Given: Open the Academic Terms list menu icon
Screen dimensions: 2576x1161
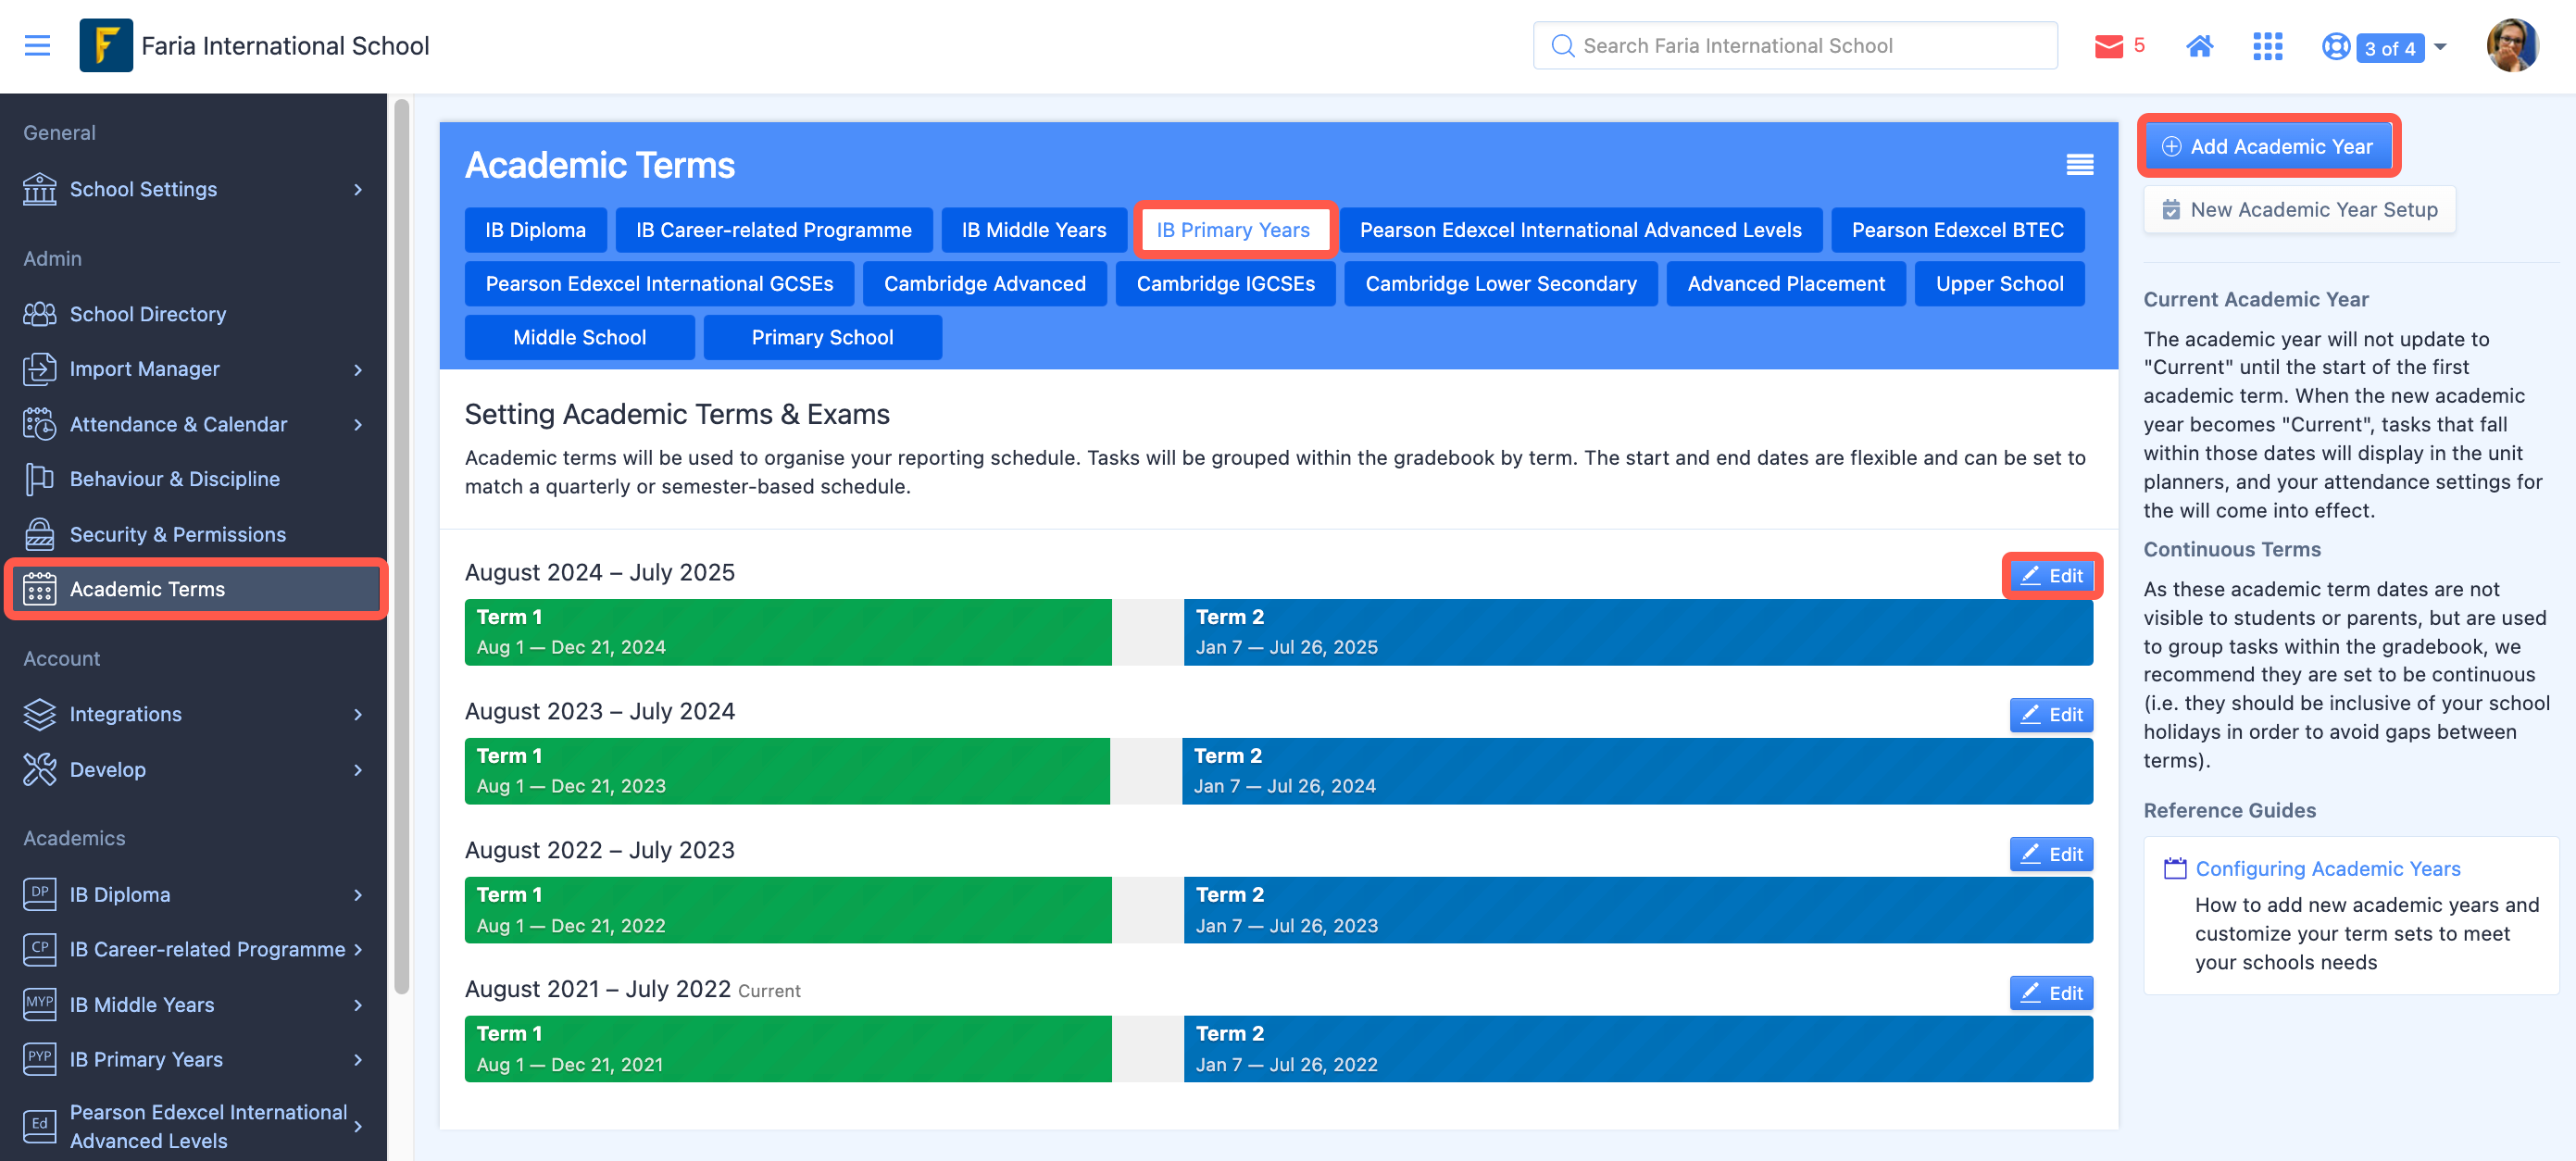Looking at the screenshot, I should tap(2079, 165).
